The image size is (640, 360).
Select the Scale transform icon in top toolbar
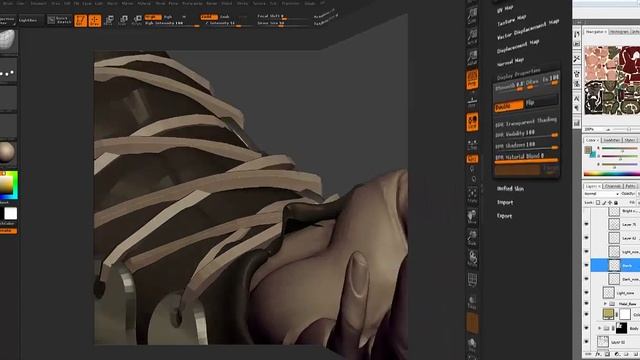[123, 20]
